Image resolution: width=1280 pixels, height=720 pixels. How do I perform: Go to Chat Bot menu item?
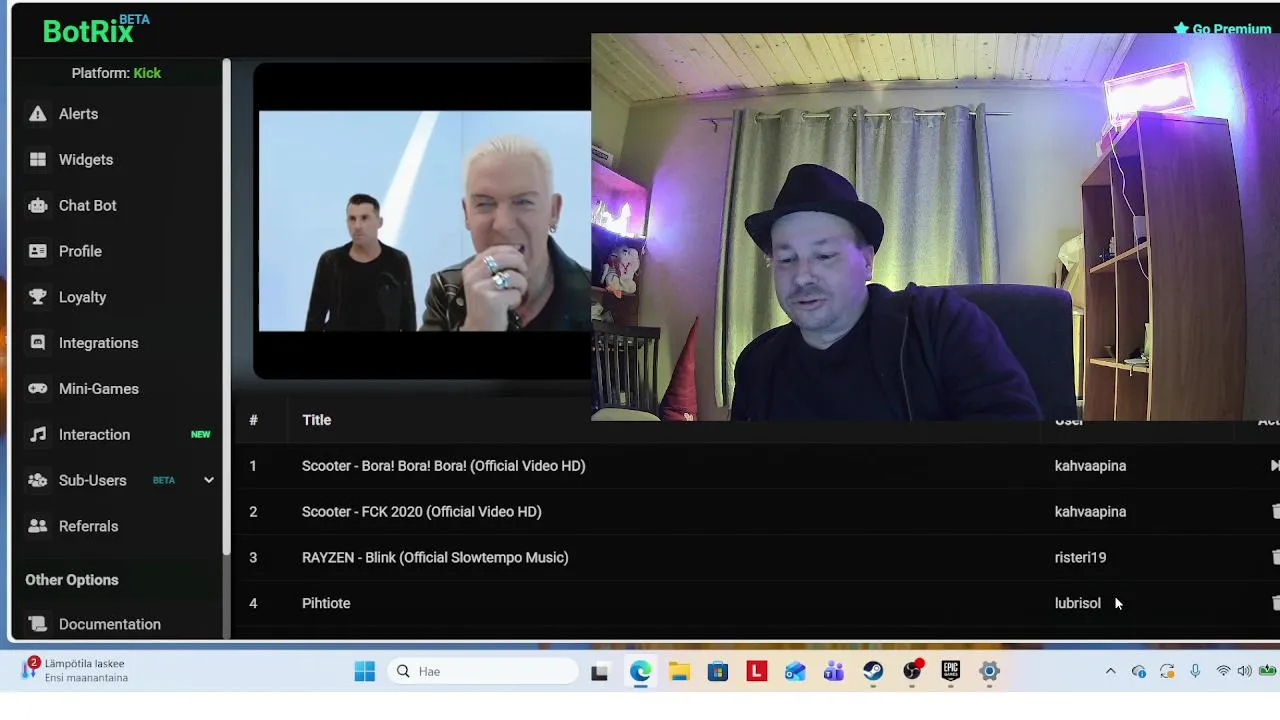[88, 206]
